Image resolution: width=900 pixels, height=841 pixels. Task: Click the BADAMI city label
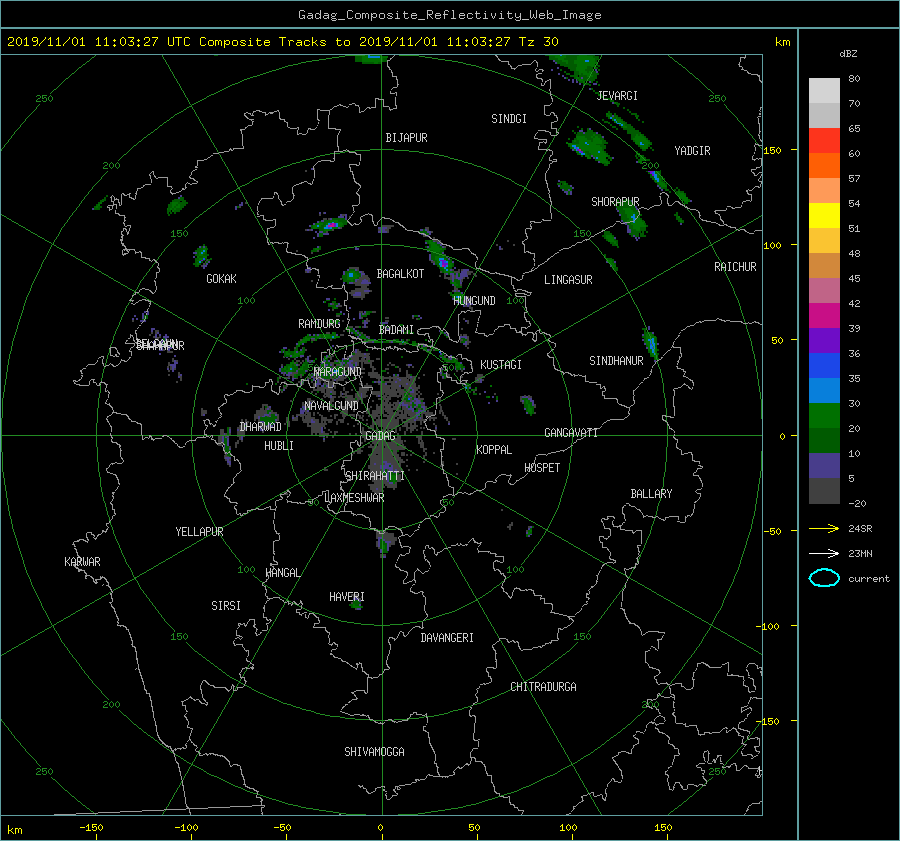pyautogui.click(x=396, y=330)
